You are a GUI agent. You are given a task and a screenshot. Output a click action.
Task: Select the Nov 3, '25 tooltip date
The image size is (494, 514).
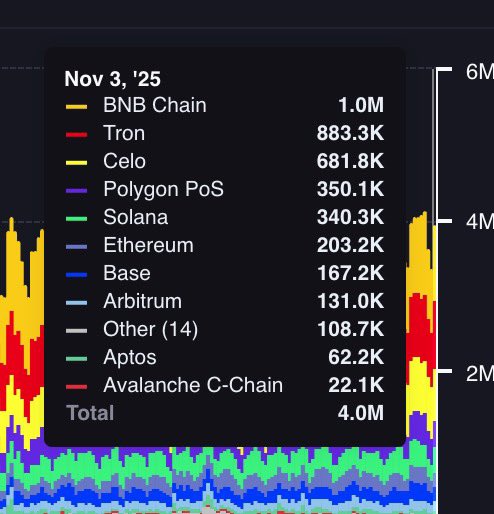[x=113, y=79]
